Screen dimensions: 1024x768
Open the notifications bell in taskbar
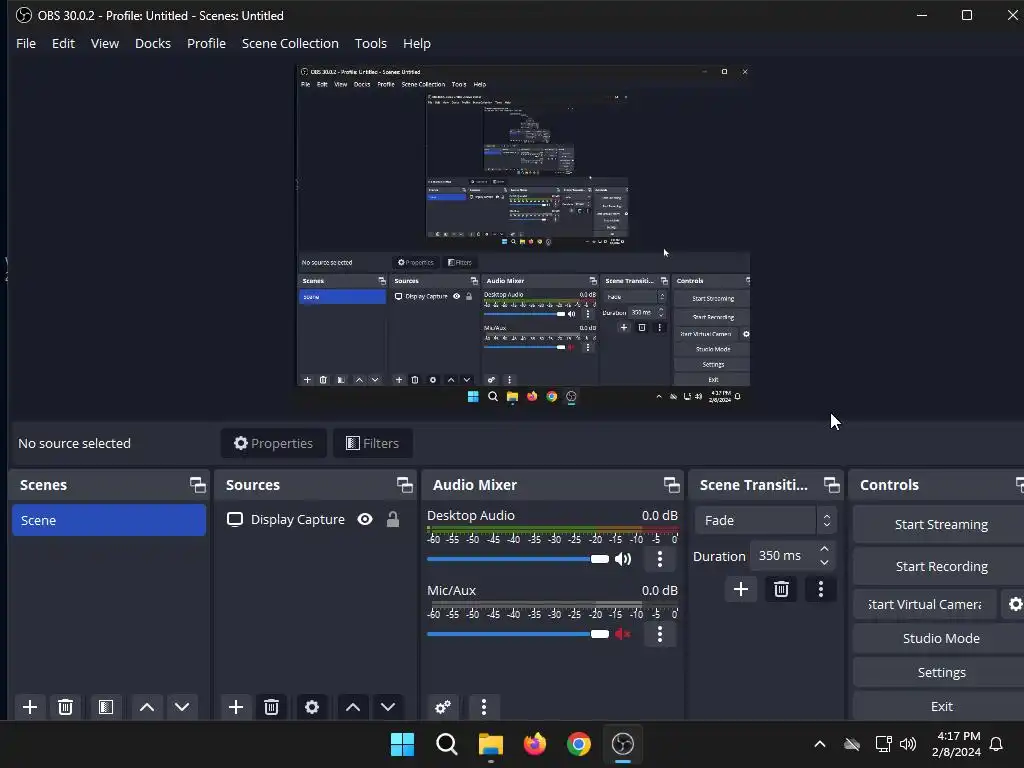[x=997, y=744]
